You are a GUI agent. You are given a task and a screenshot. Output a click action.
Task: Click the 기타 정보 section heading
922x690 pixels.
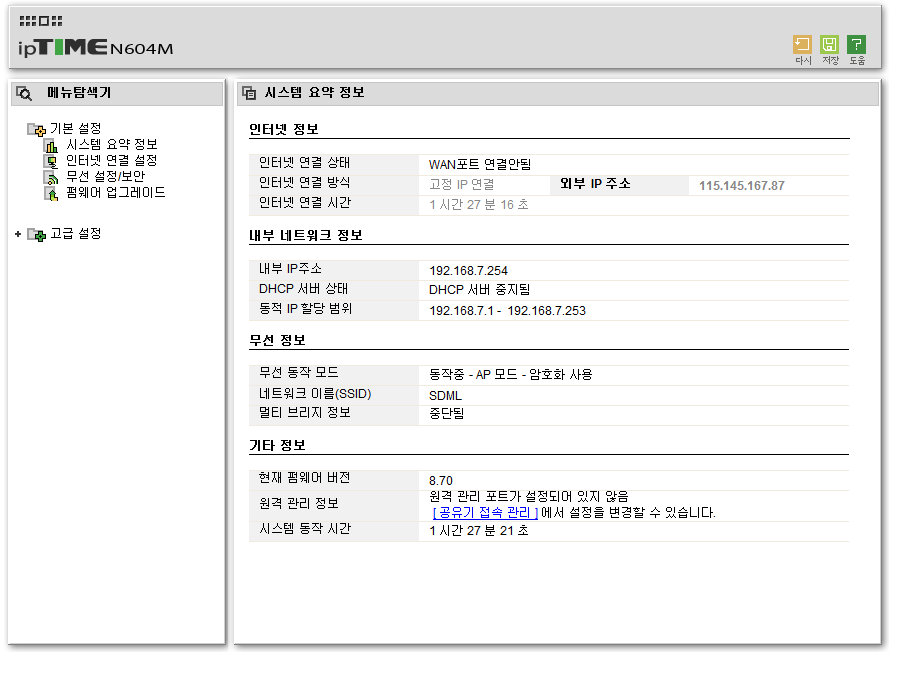(x=277, y=445)
